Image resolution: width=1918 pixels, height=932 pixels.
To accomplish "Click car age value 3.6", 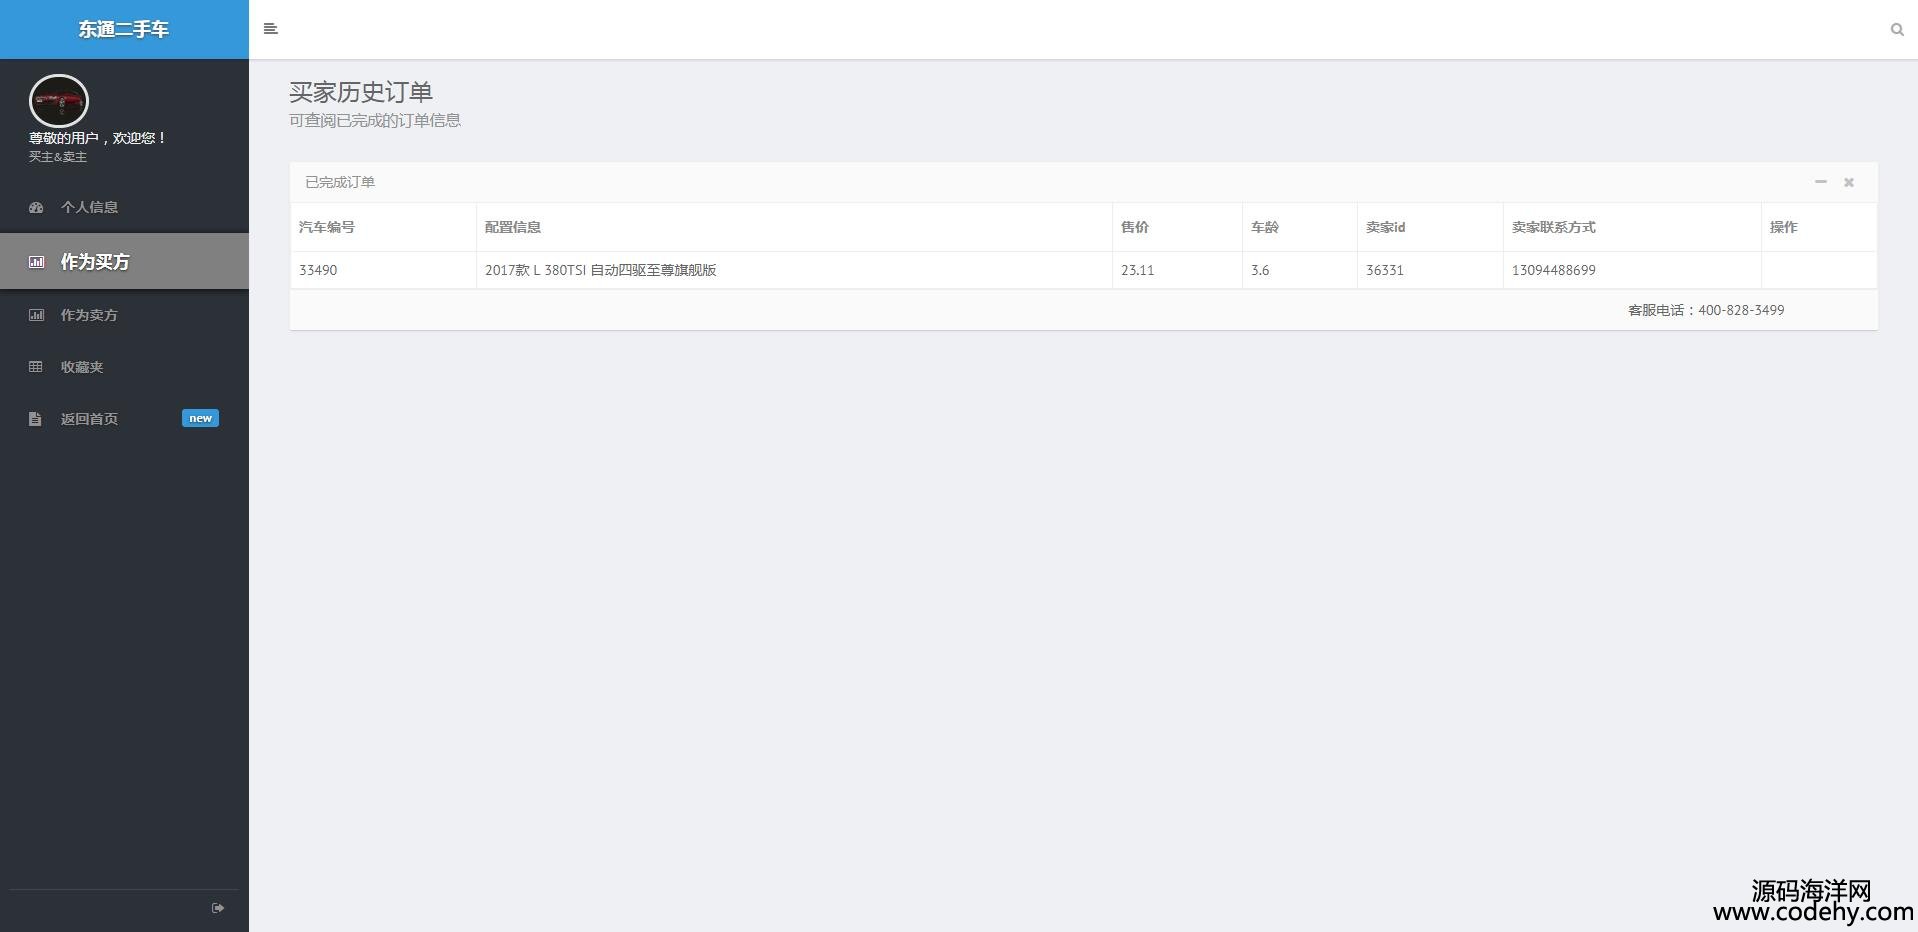I will tap(1260, 270).
